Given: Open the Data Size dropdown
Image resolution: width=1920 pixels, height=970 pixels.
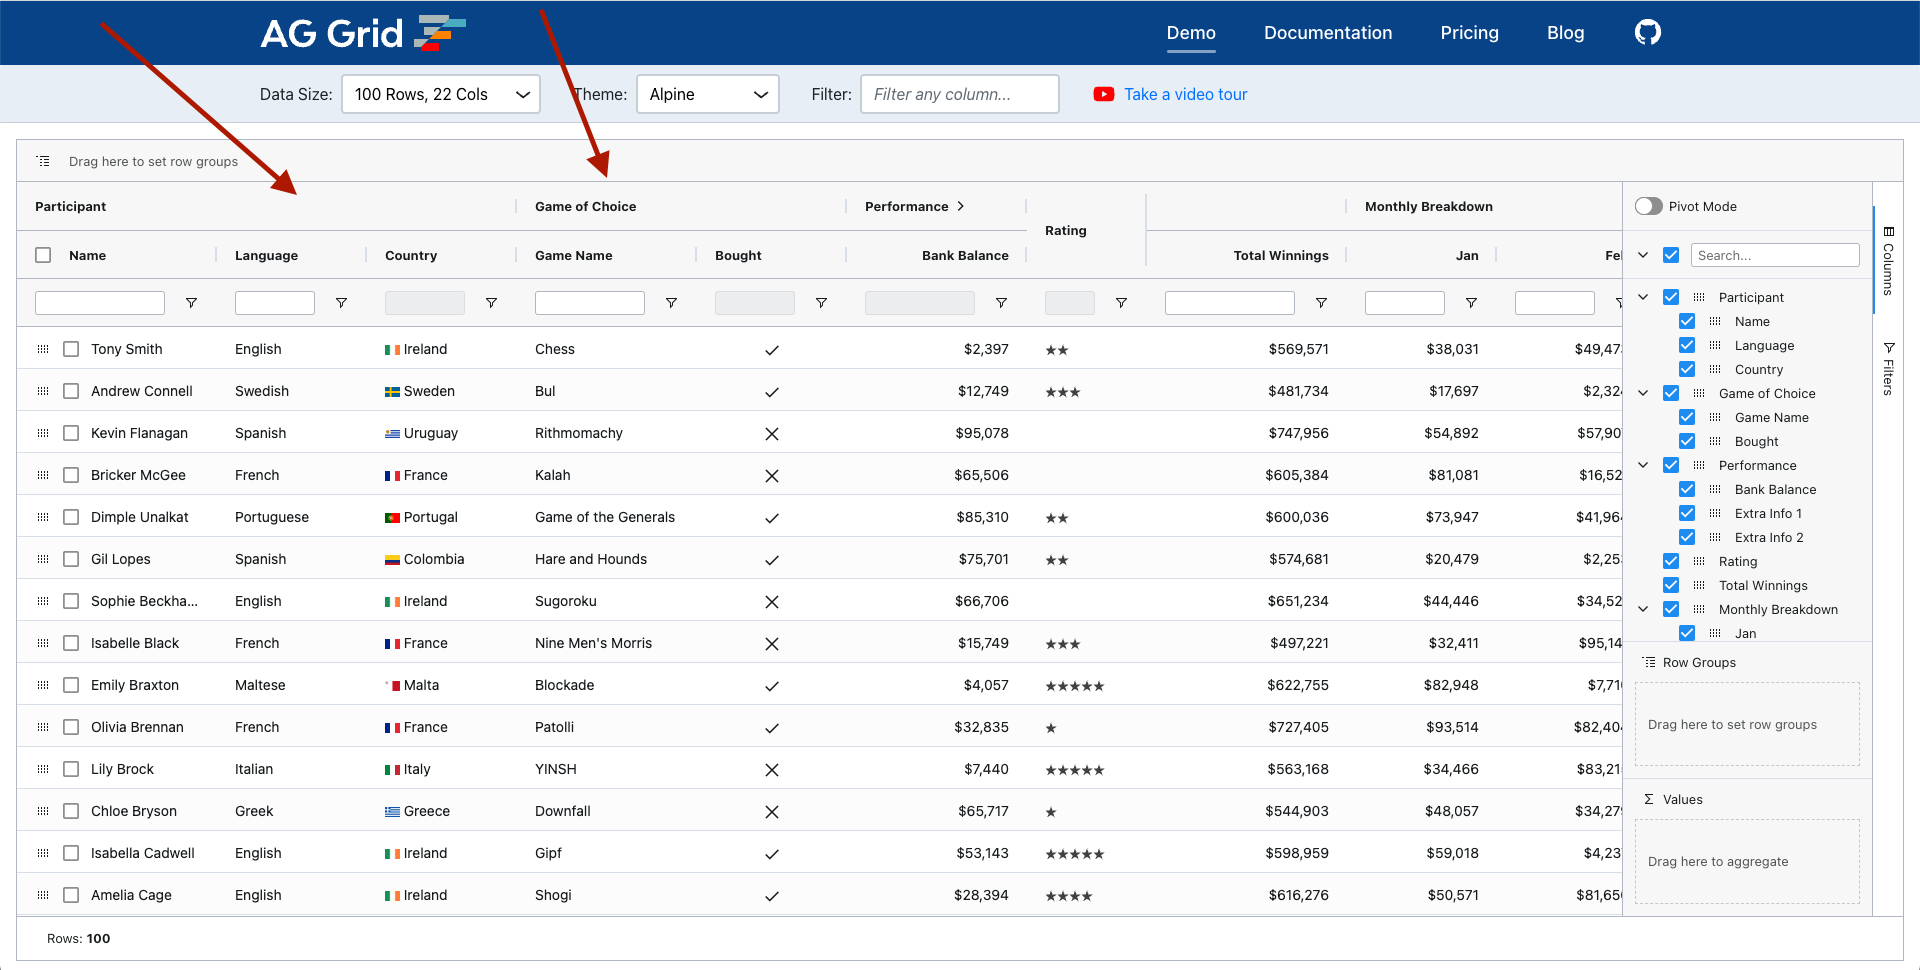Looking at the screenshot, I should 440,94.
